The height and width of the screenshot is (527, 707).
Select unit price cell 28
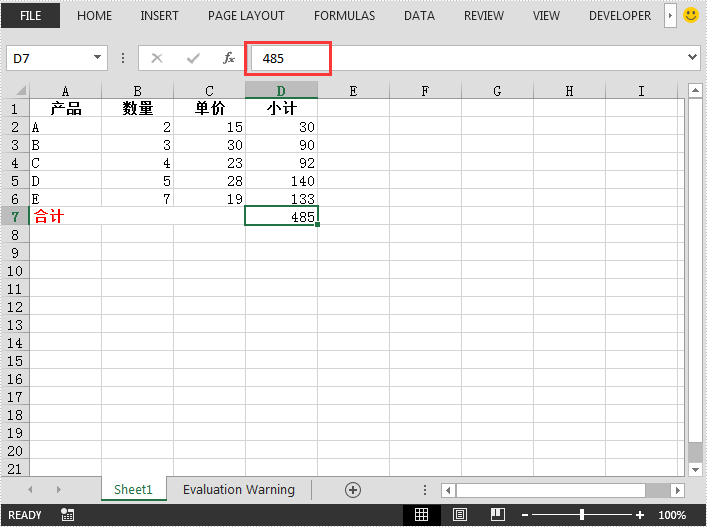209,180
